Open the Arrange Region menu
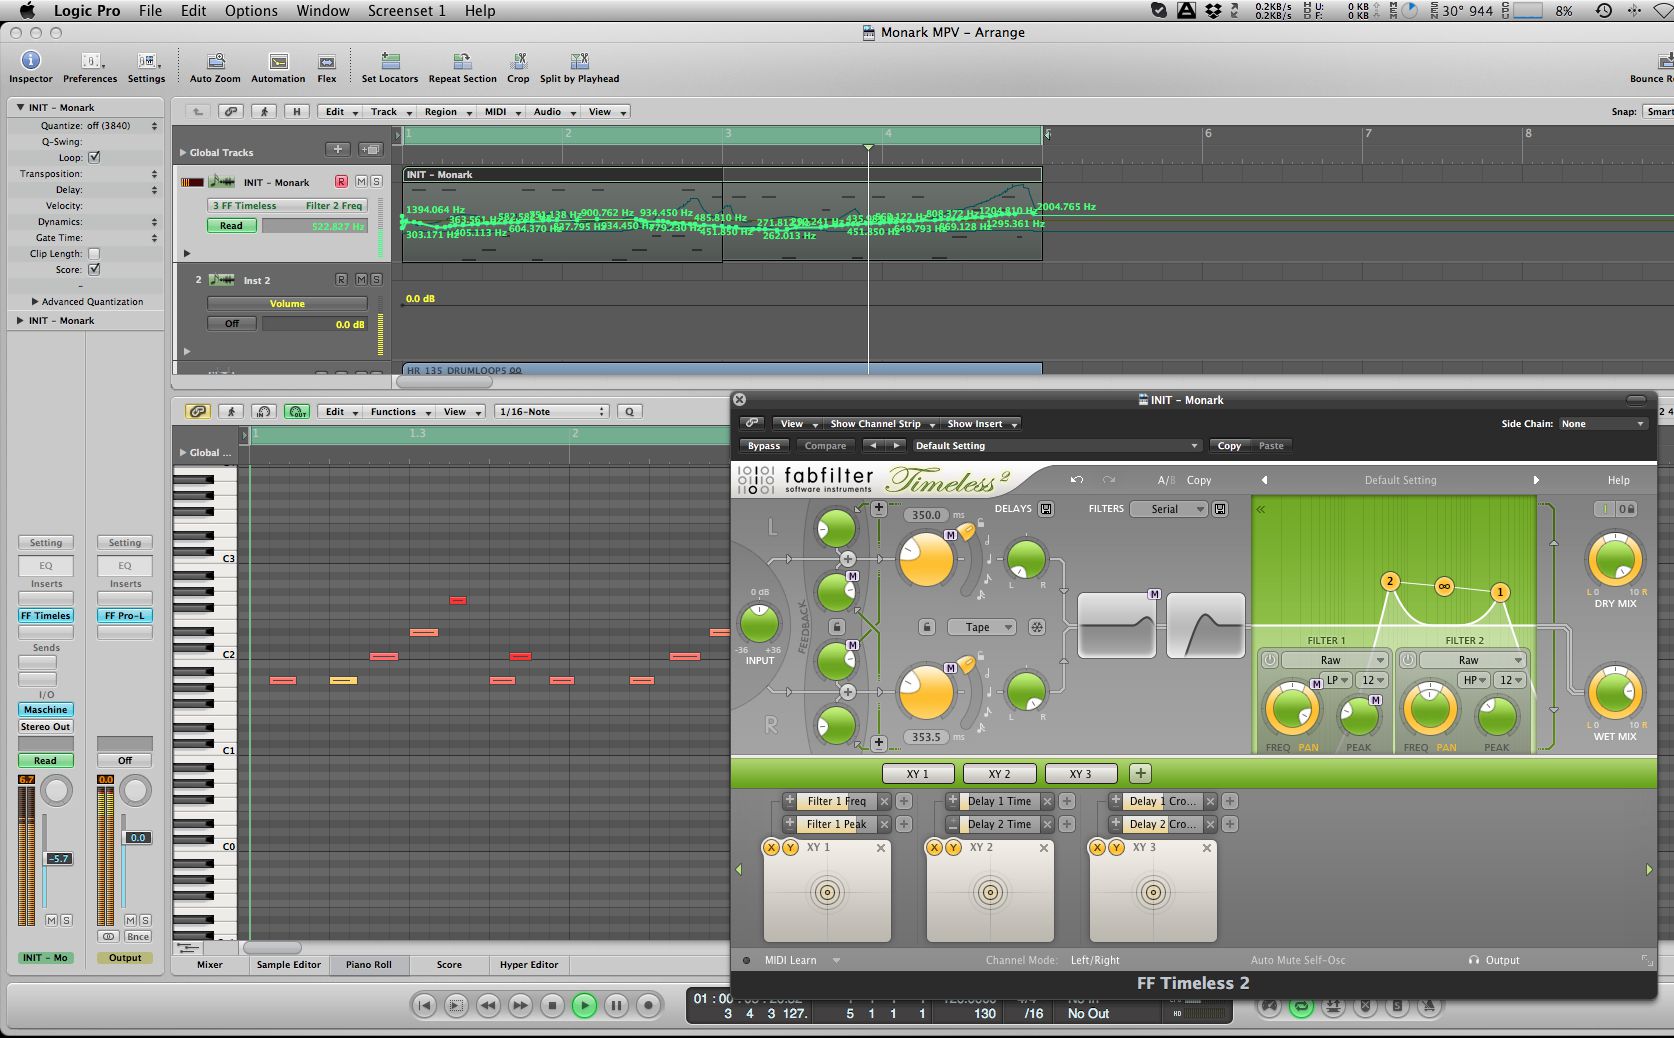Image resolution: width=1674 pixels, height=1038 pixels. pos(446,111)
